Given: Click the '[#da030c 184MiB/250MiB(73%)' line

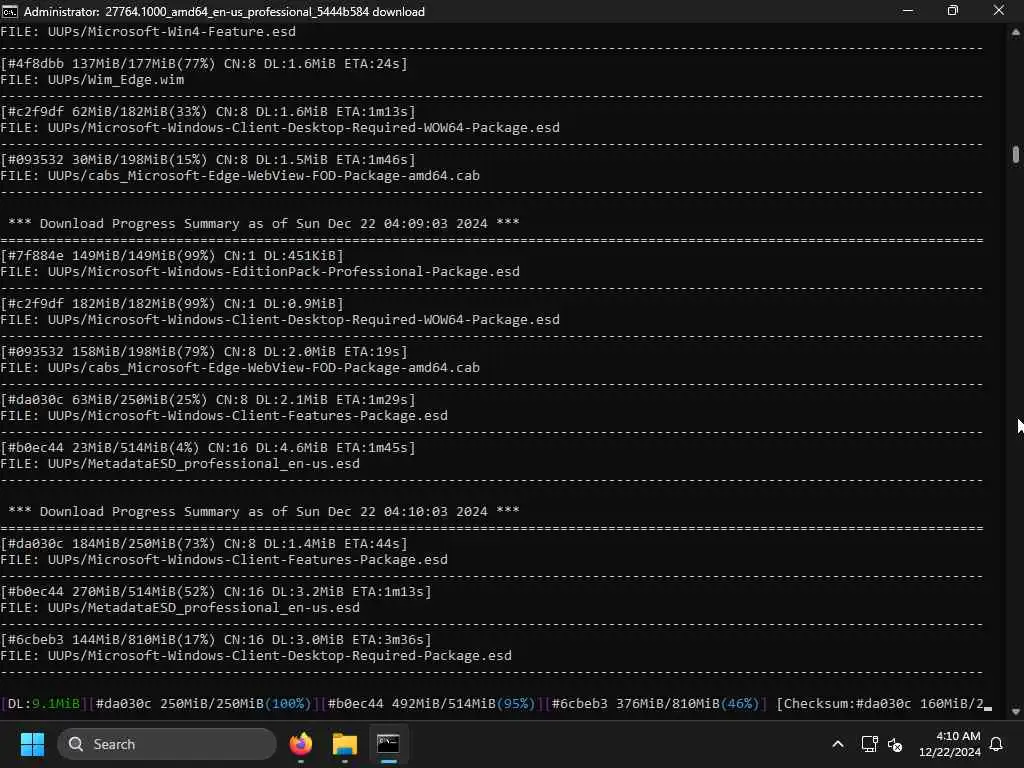Looking at the screenshot, I should click(x=204, y=543).
